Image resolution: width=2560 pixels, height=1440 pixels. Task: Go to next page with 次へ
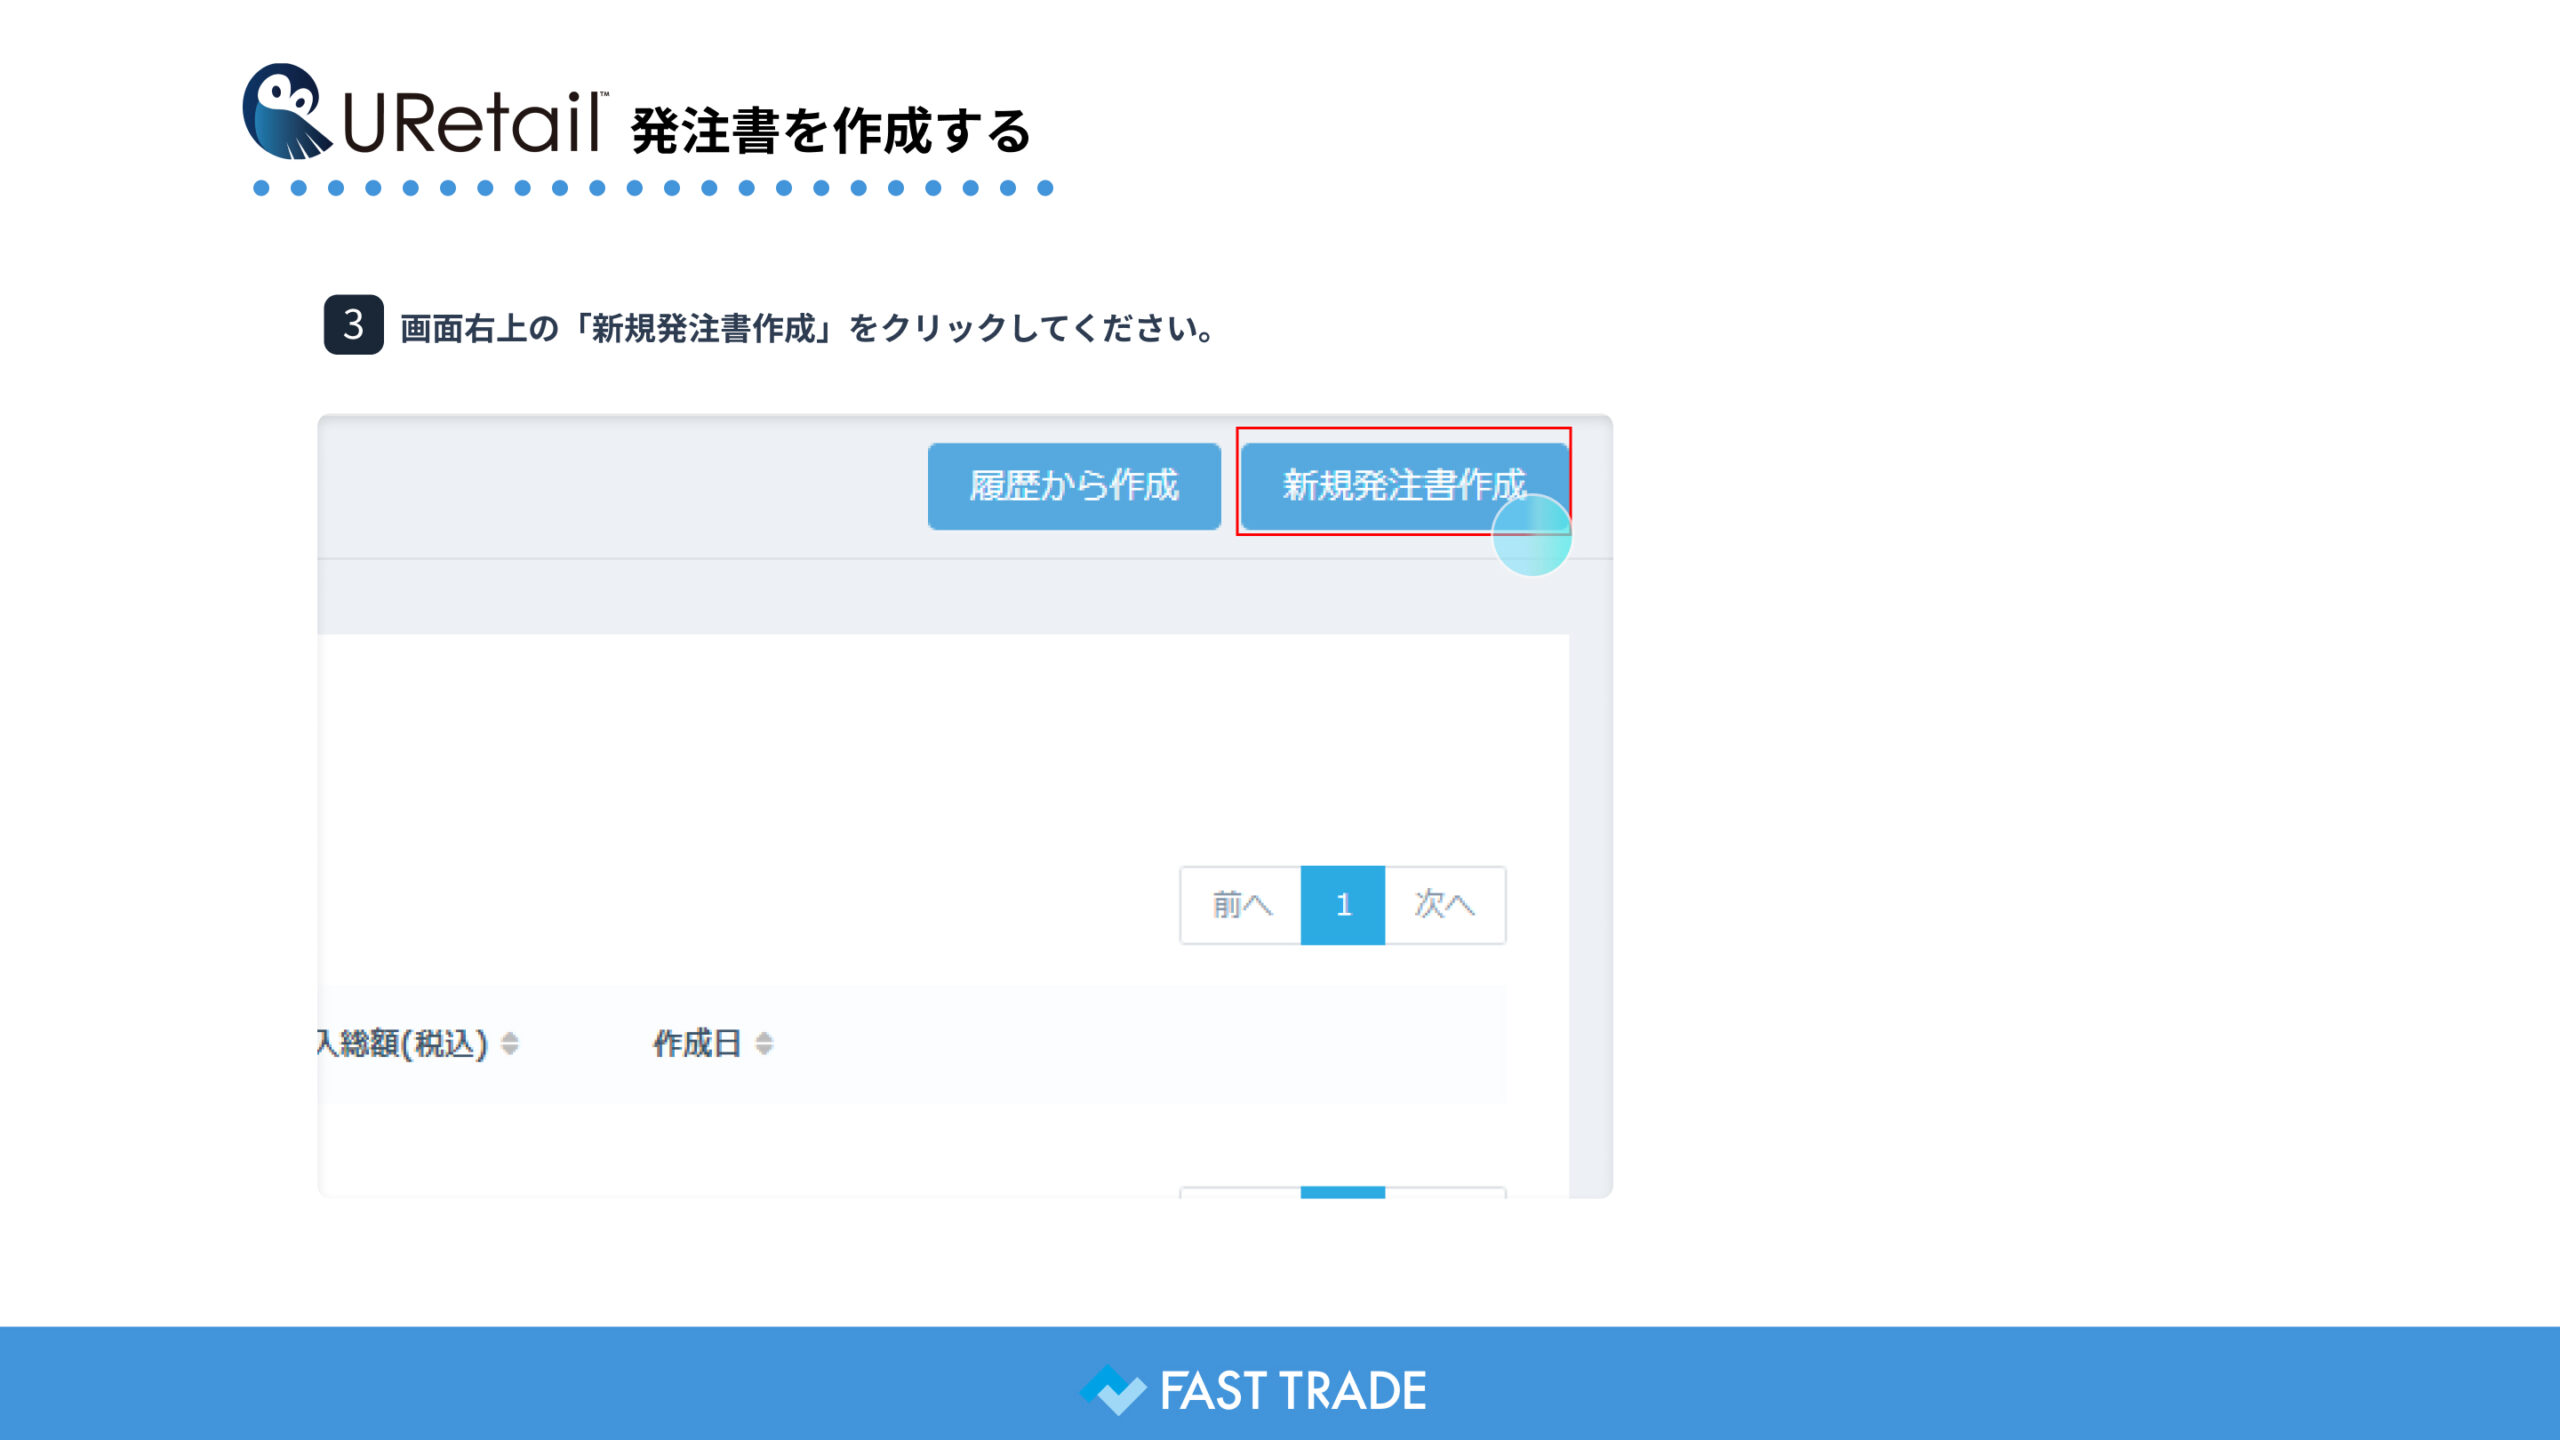tap(1444, 905)
